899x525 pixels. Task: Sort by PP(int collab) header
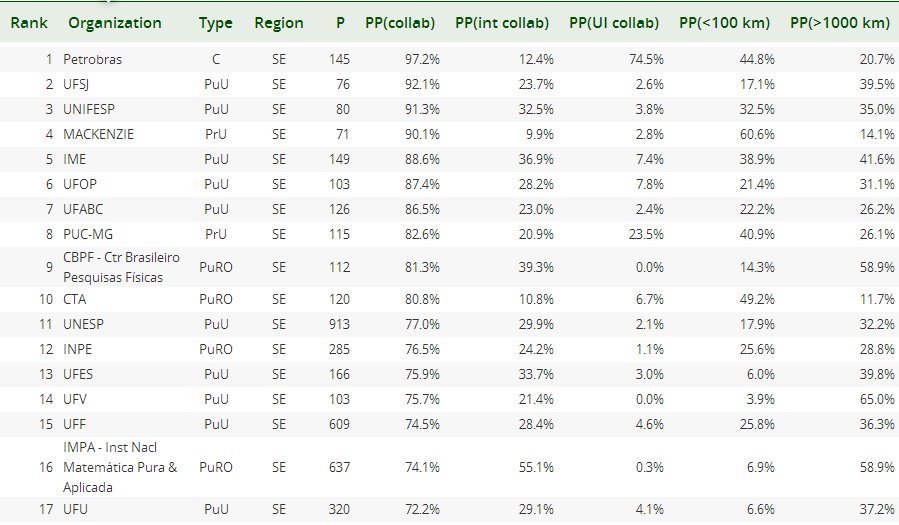pos(502,23)
